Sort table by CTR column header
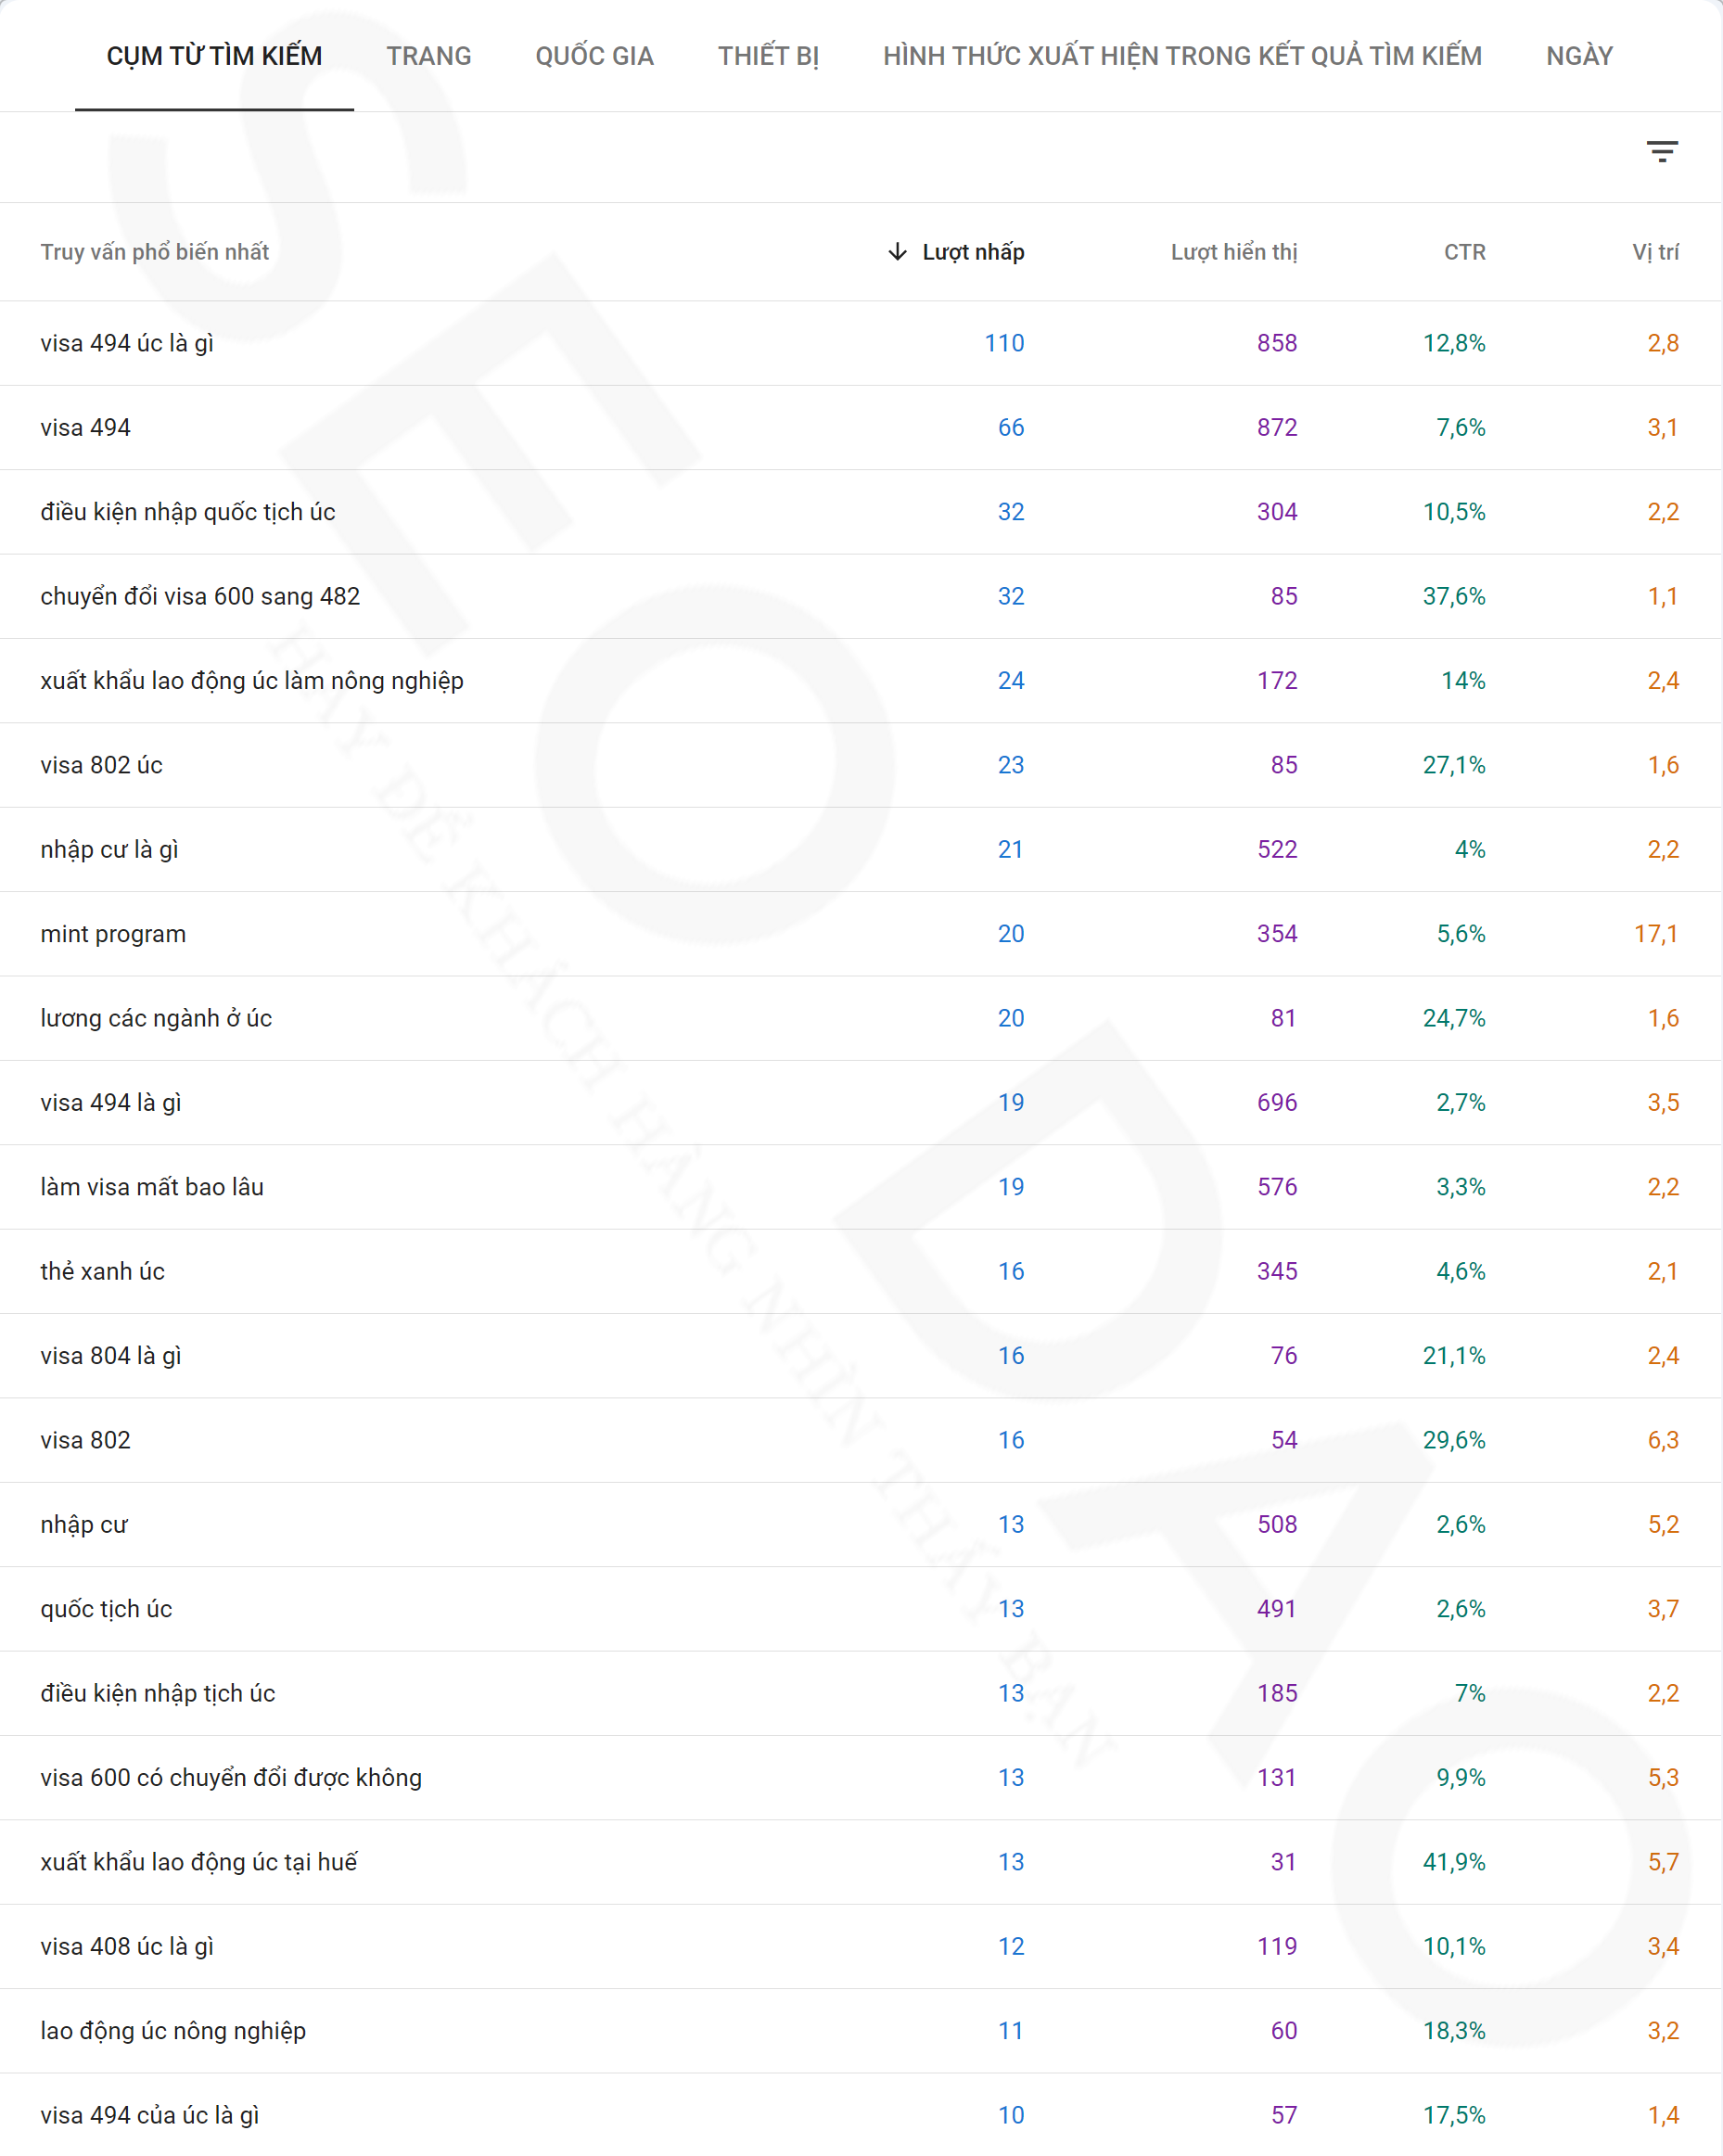 click(x=1464, y=252)
